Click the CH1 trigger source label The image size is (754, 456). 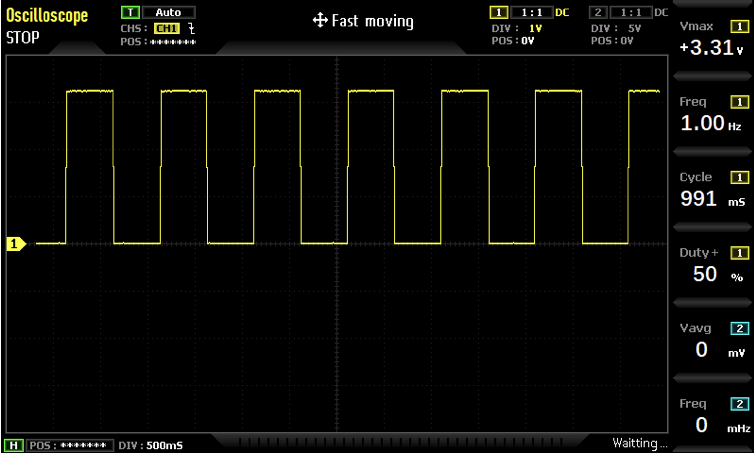167,29
